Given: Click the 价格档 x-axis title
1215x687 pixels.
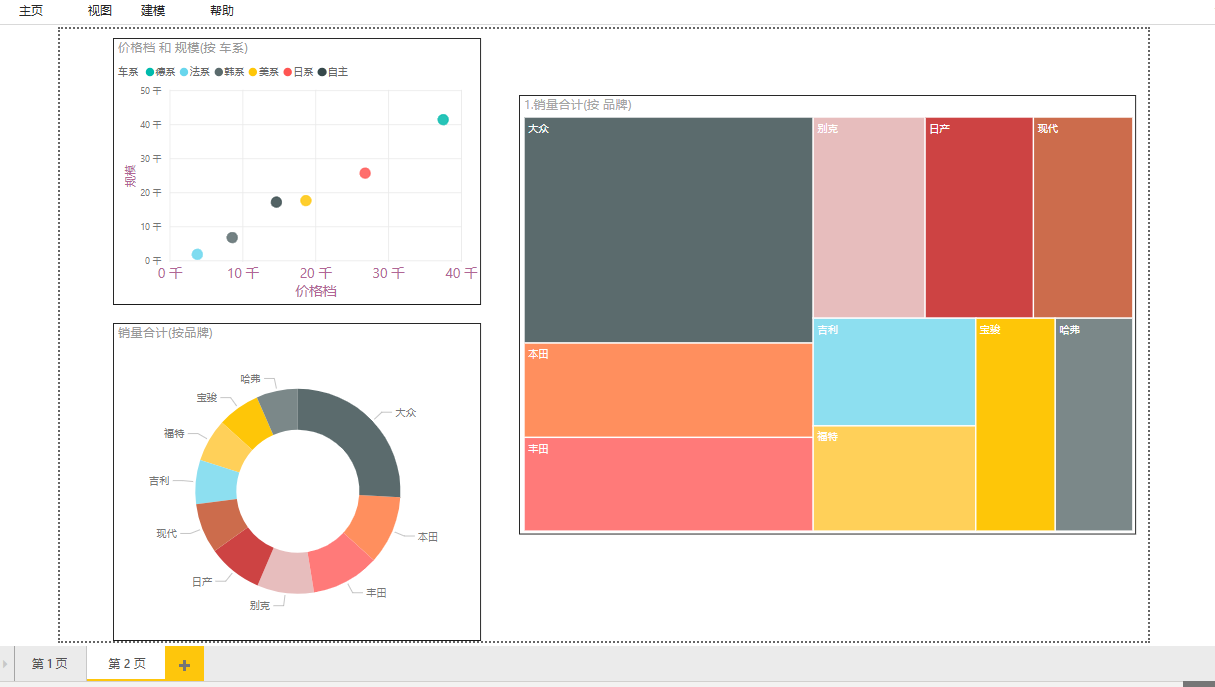Looking at the screenshot, I should tap(316, 291).
